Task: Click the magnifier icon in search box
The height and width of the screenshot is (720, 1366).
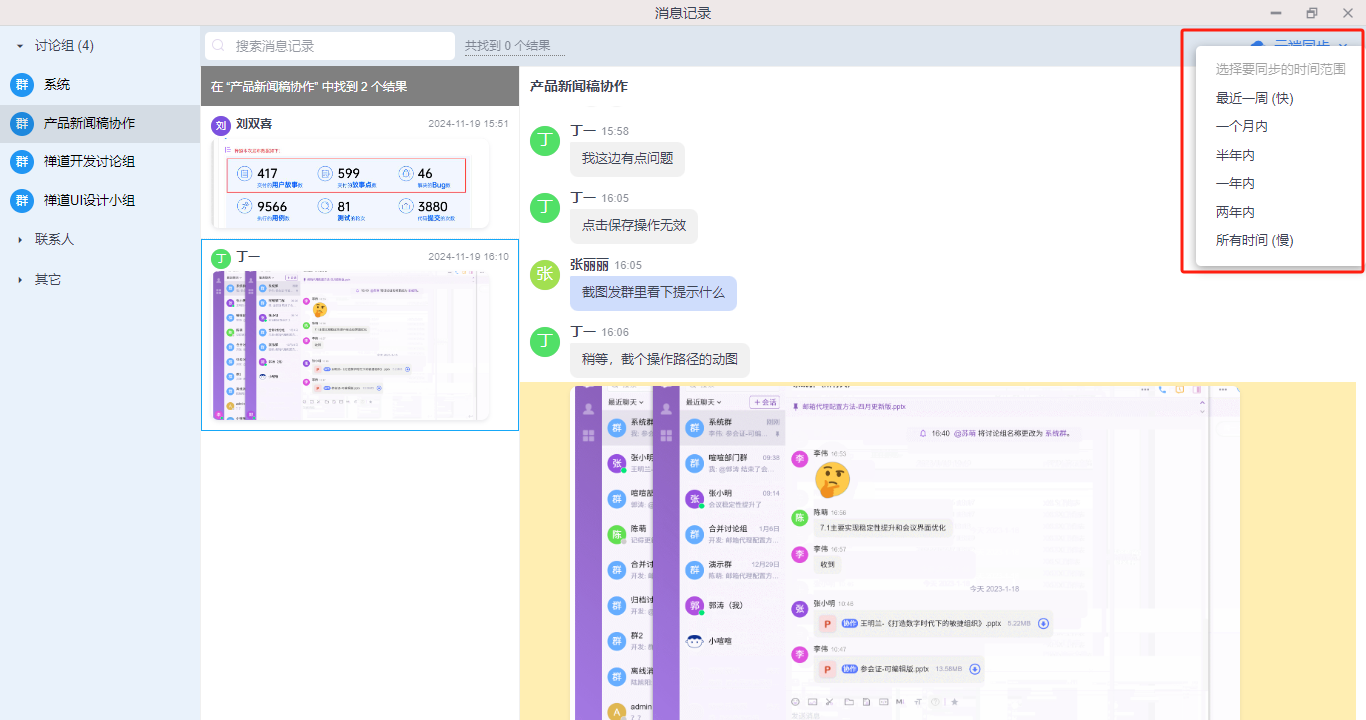Action: (219, 46)
